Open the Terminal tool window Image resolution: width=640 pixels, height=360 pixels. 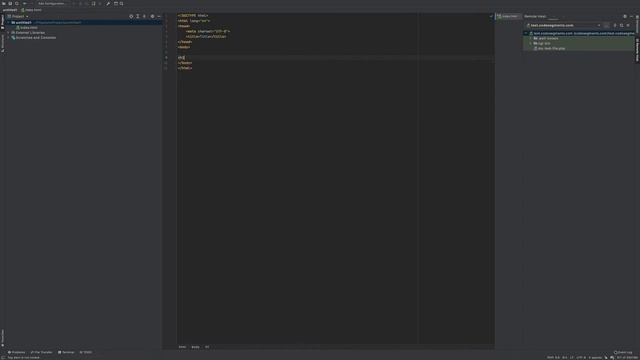[x=66, y=352]
